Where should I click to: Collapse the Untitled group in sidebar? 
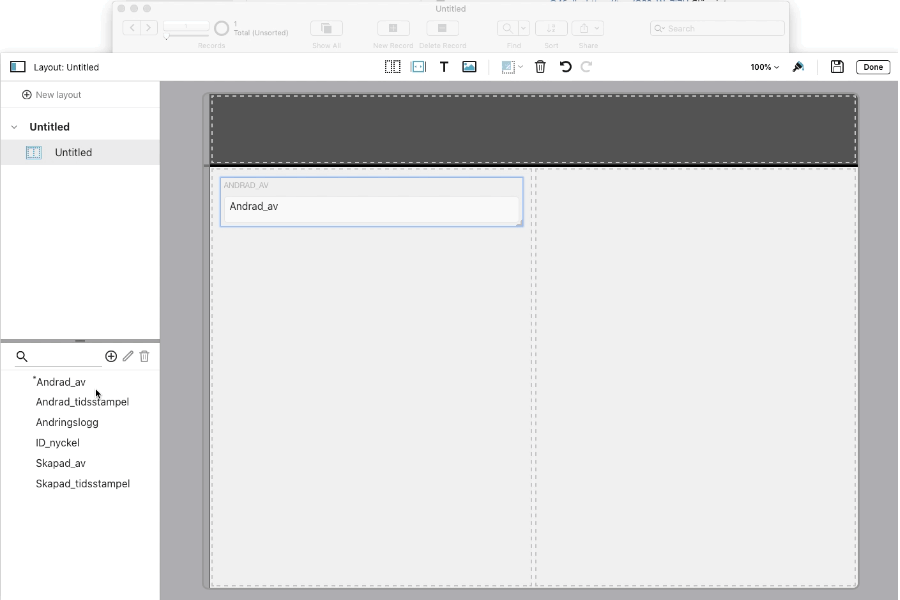click(14, 127)
